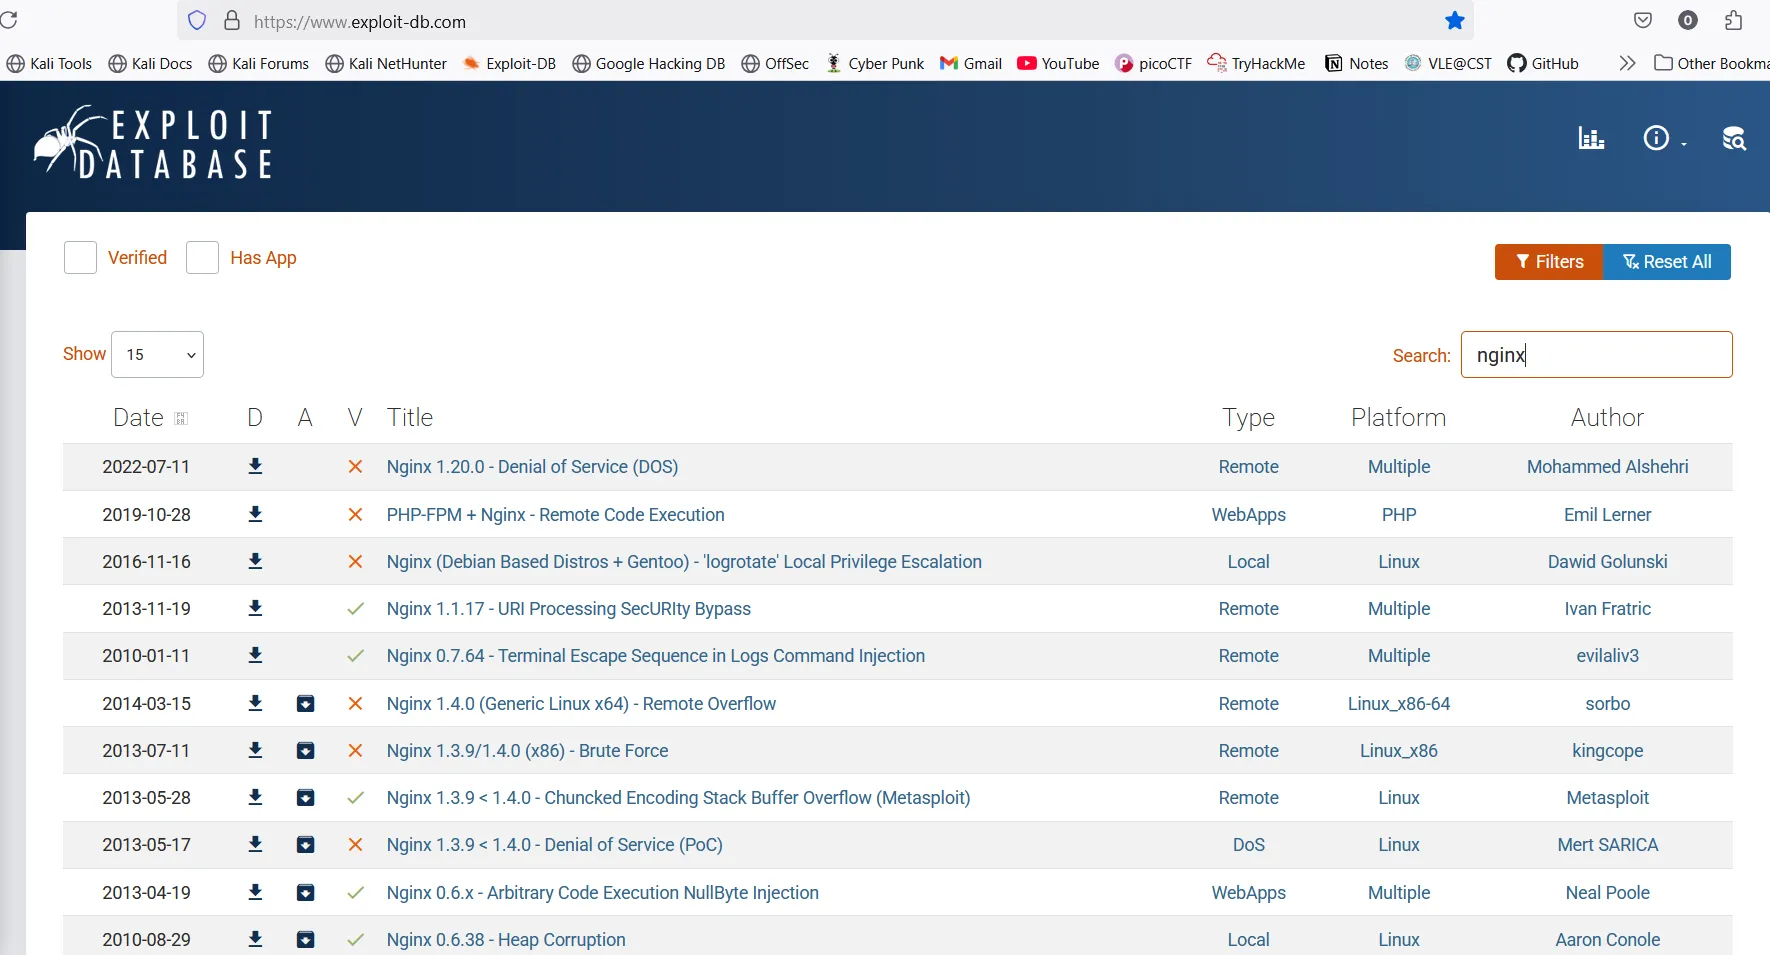Show the site security shield information
This screenshot has height=955, width=1770.
tap(197, 21)
